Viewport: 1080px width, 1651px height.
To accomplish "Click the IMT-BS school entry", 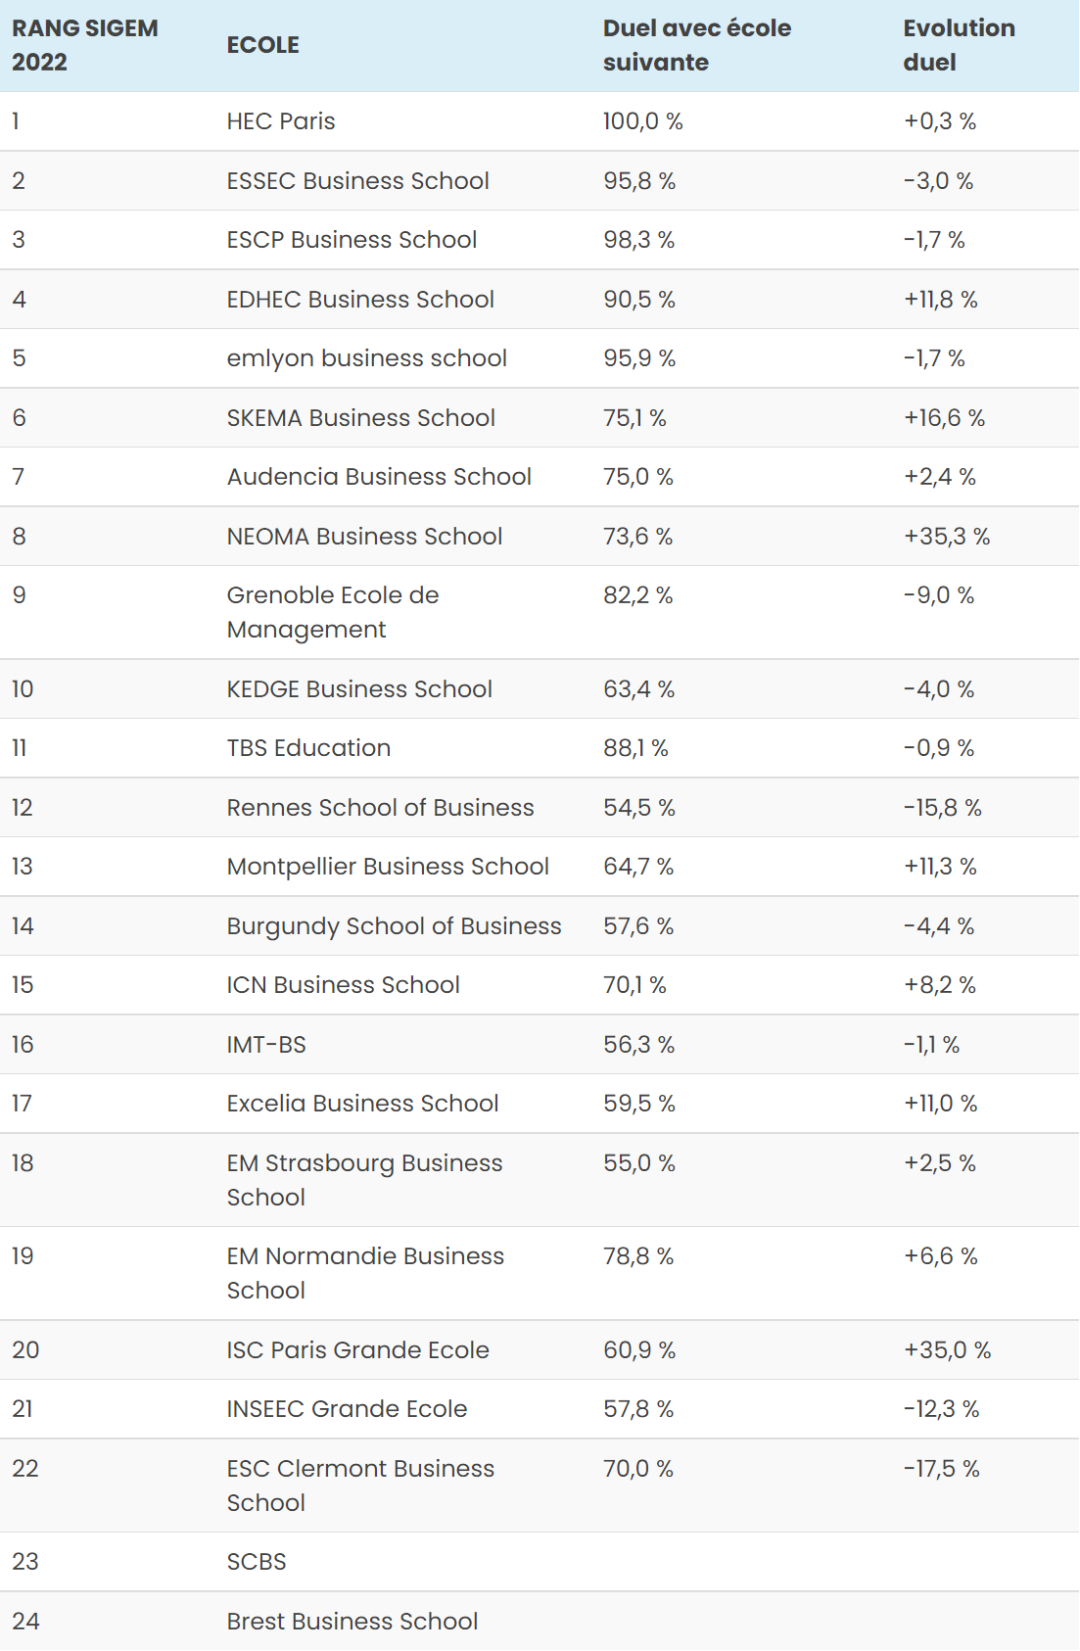I will [266, 1045].
